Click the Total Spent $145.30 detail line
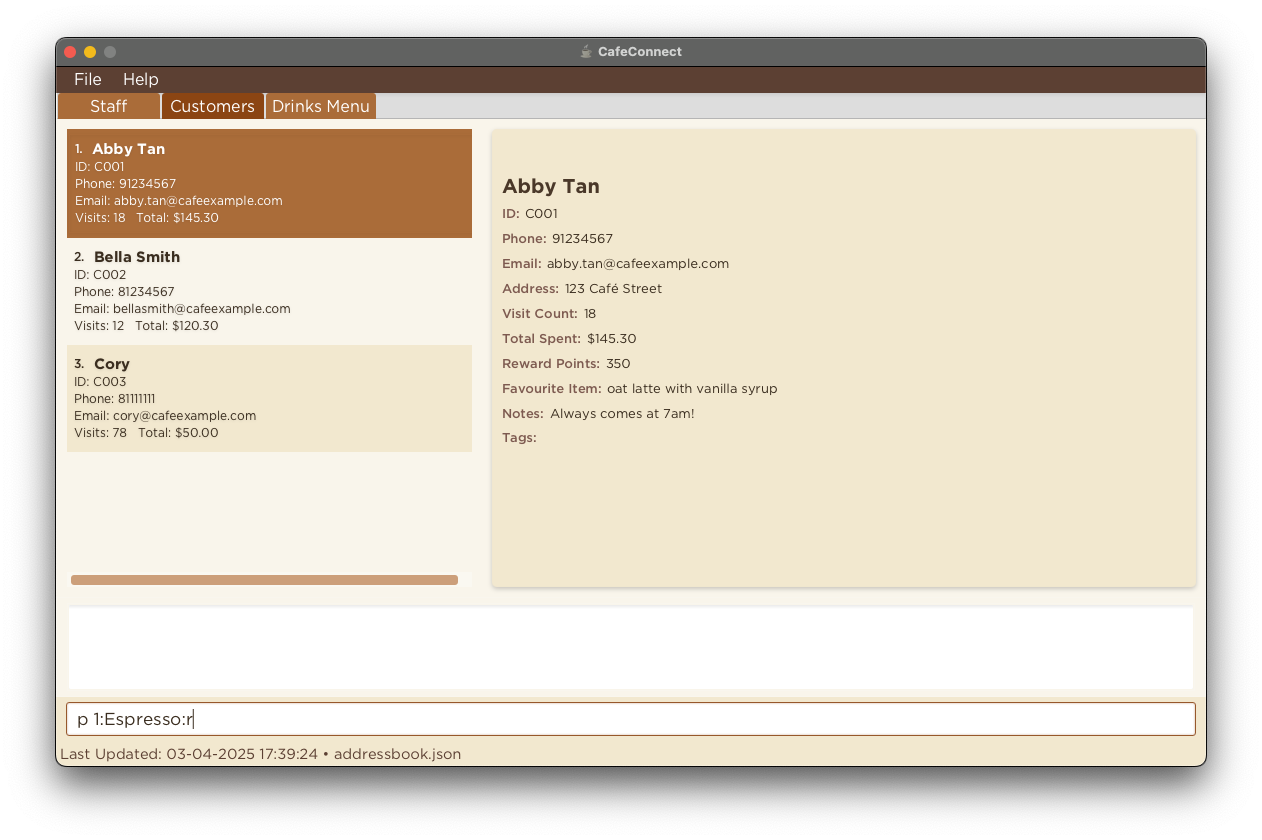The image size is (1262, 840). (569, 339)
